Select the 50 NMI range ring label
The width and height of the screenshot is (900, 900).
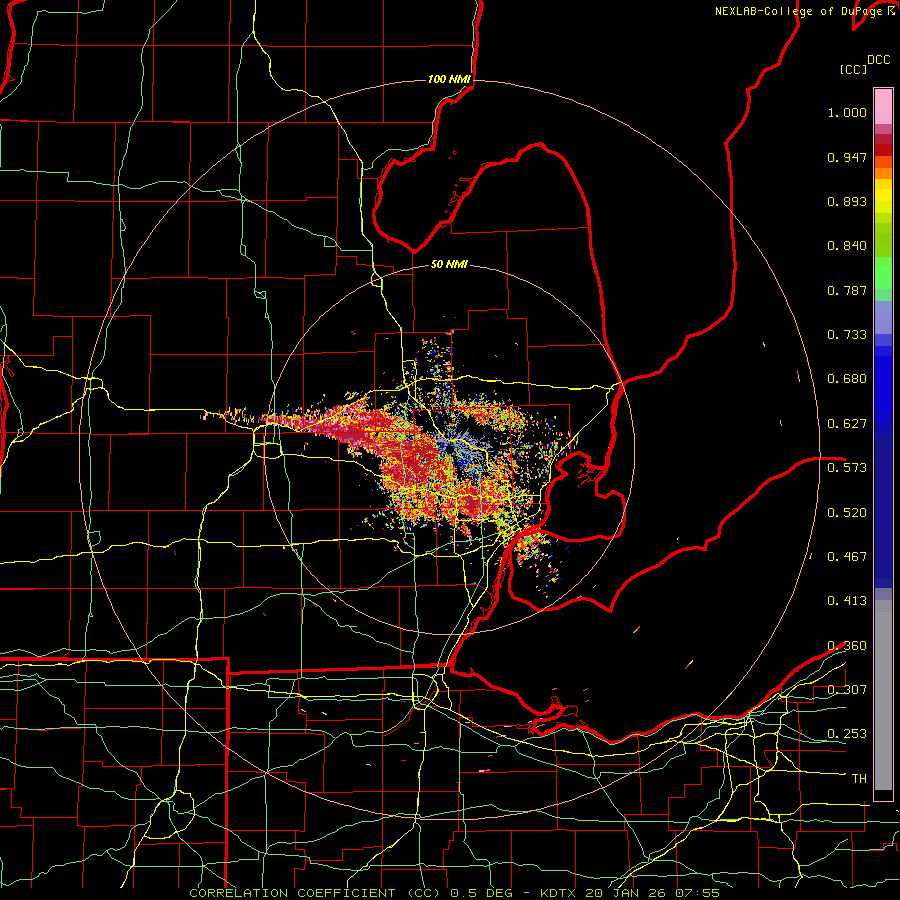[x=449, y=264]
